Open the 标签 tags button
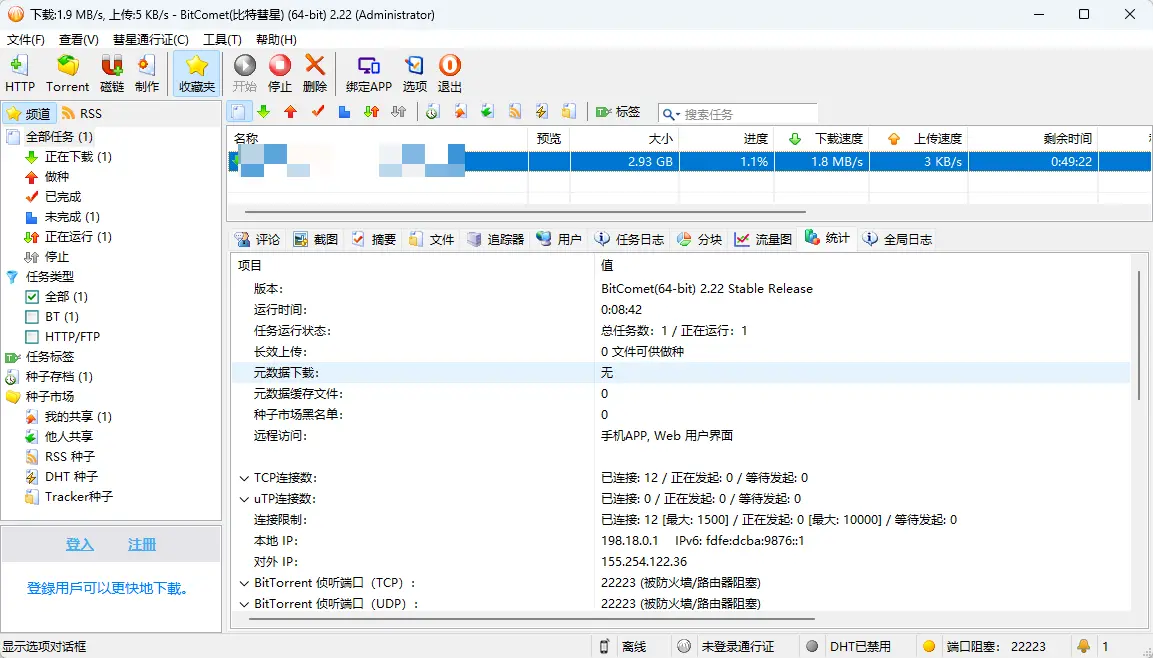Screen dimensions: 1153x658 [618, 112]
